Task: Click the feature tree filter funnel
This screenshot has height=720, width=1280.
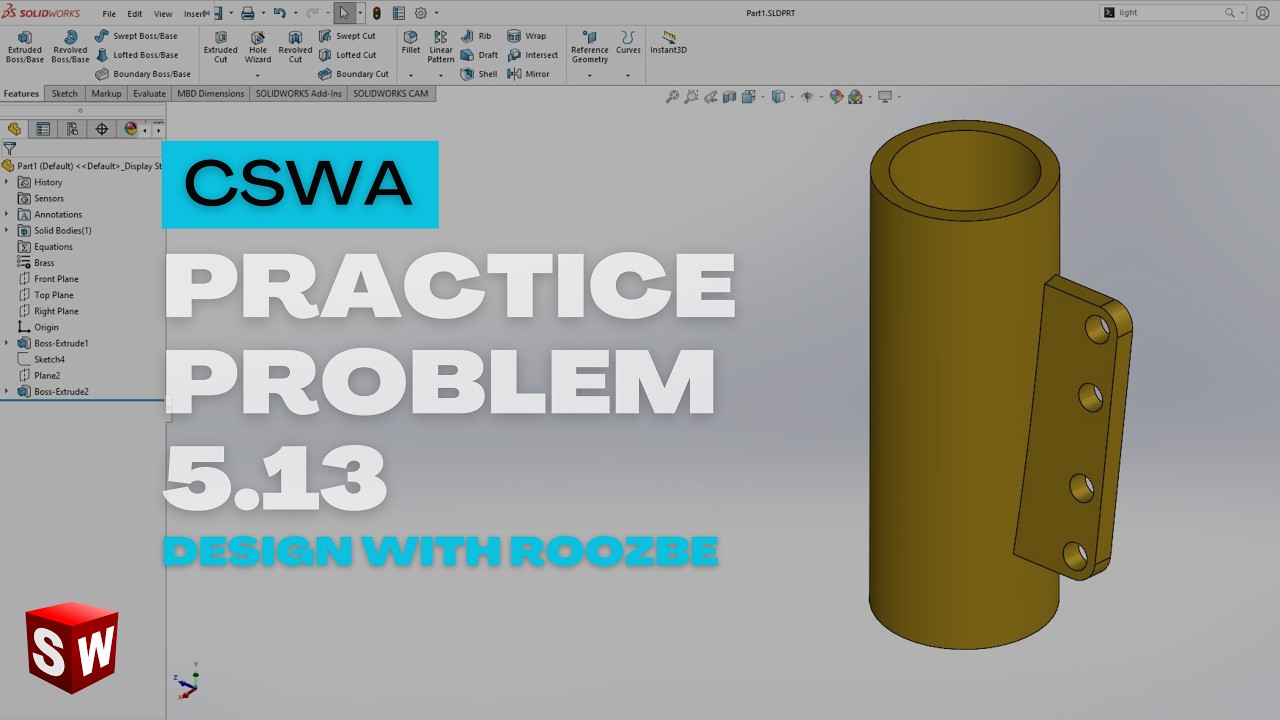Action: click(x=10, y=149)
